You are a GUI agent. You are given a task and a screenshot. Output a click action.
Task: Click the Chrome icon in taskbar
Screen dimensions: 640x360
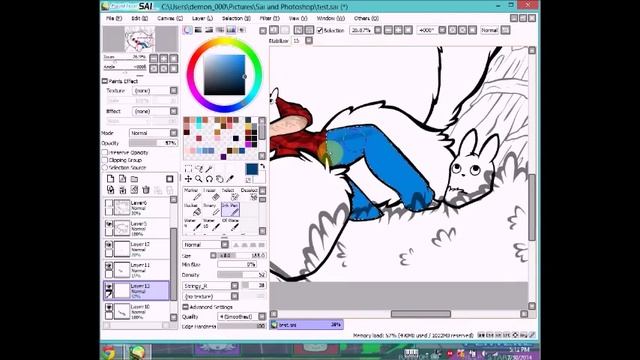coord(109,352)
